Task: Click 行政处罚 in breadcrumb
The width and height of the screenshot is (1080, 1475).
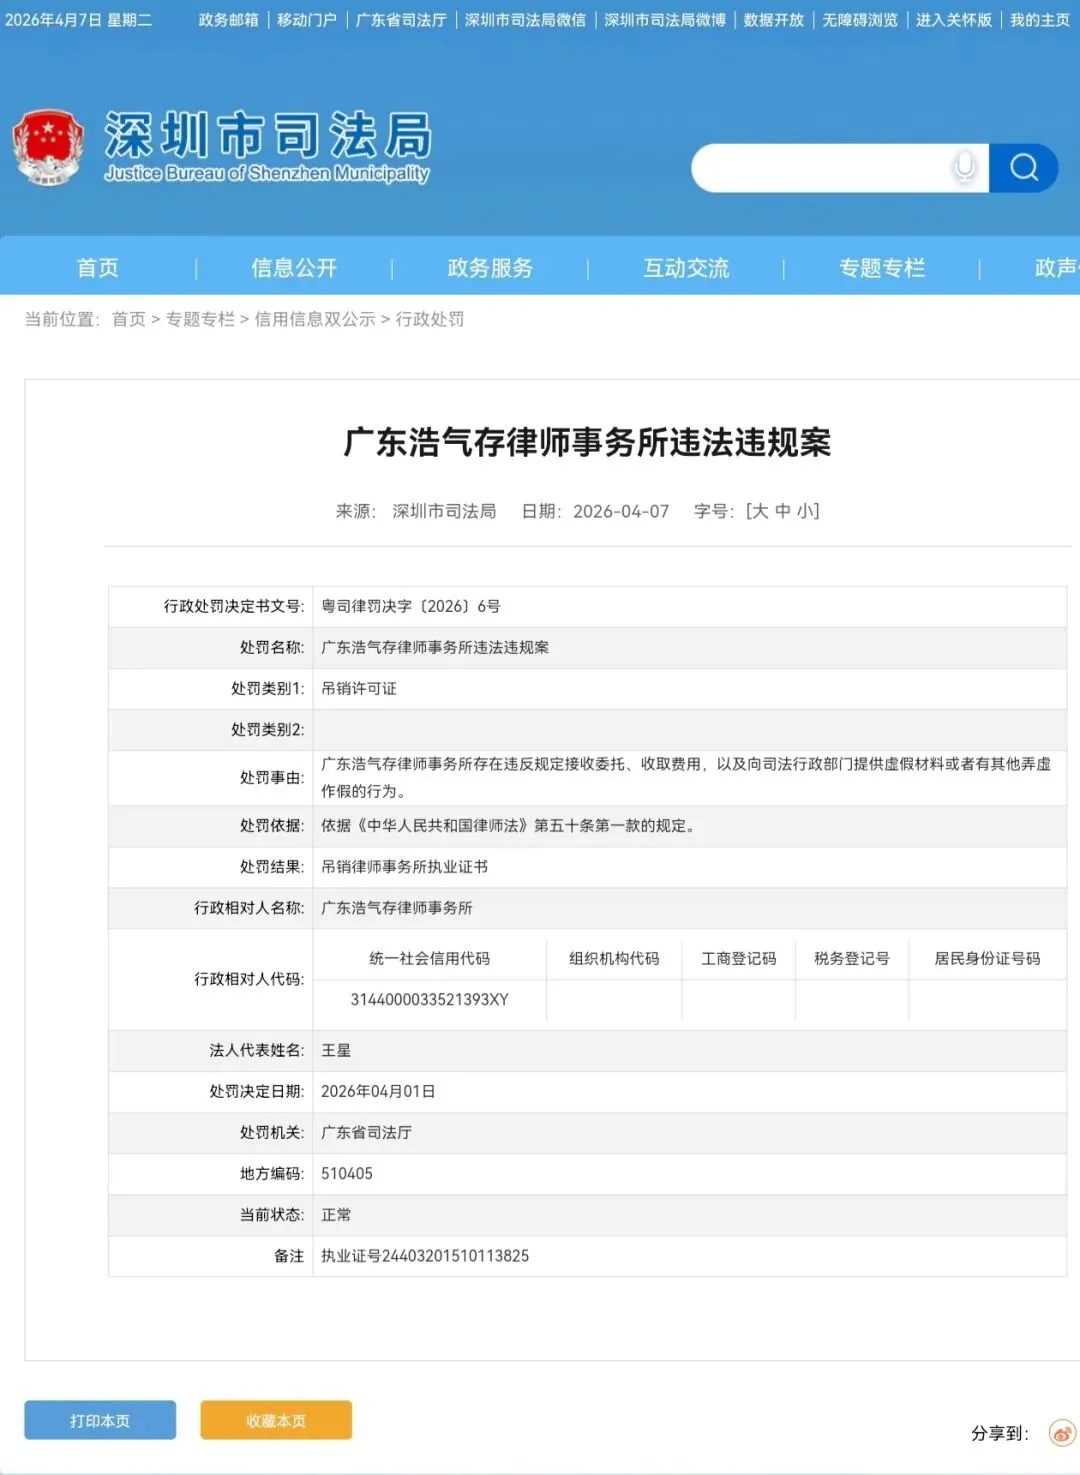Action: click(x=430, y=319)
